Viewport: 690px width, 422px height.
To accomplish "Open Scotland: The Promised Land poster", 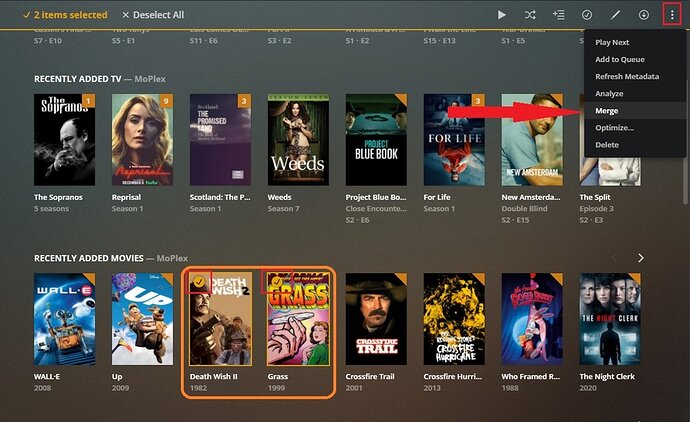I will coord(220,139).
